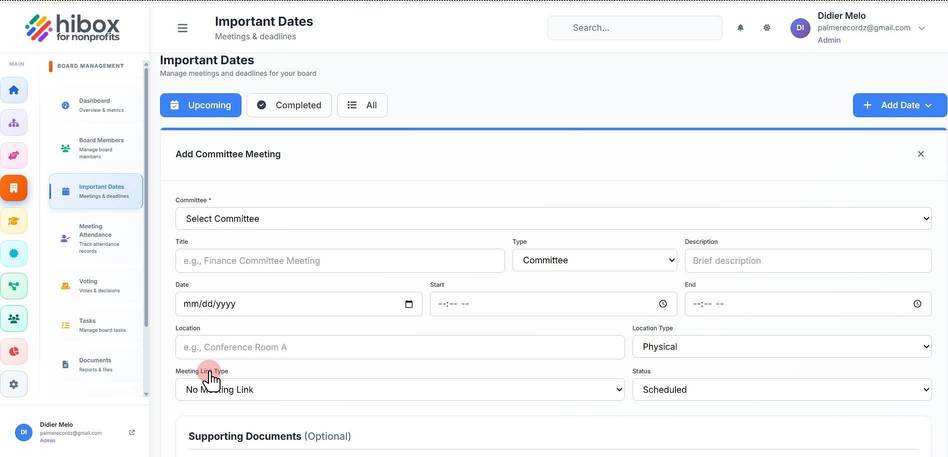Click the Search box in header
This screenshot has width=948, height=457.
click(x=635, y=28)
